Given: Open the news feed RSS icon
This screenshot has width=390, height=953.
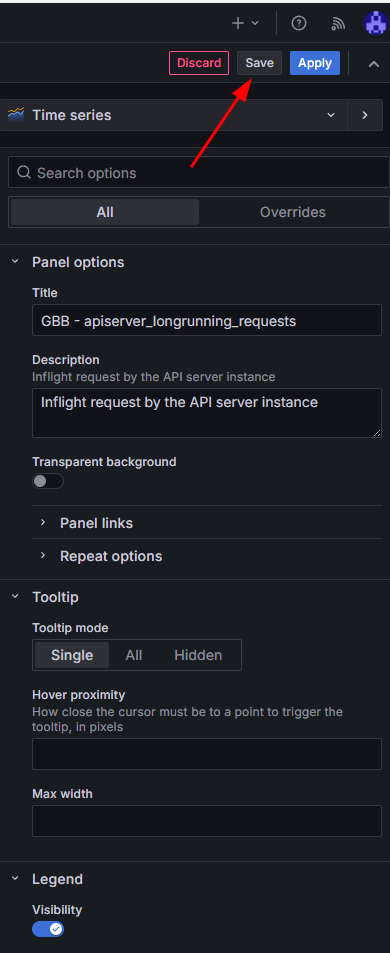Looking at the screenshot, I should pos(338,23).
